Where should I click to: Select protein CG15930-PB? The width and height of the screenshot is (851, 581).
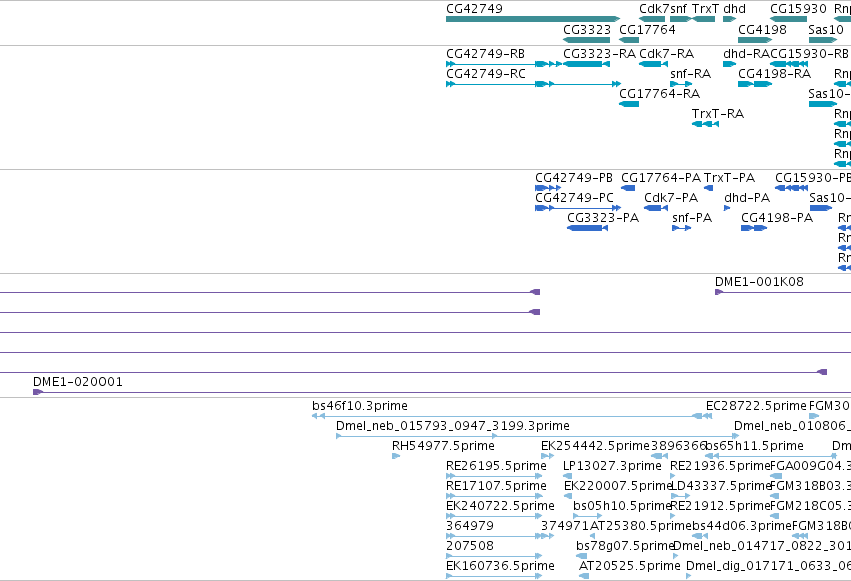791,188
